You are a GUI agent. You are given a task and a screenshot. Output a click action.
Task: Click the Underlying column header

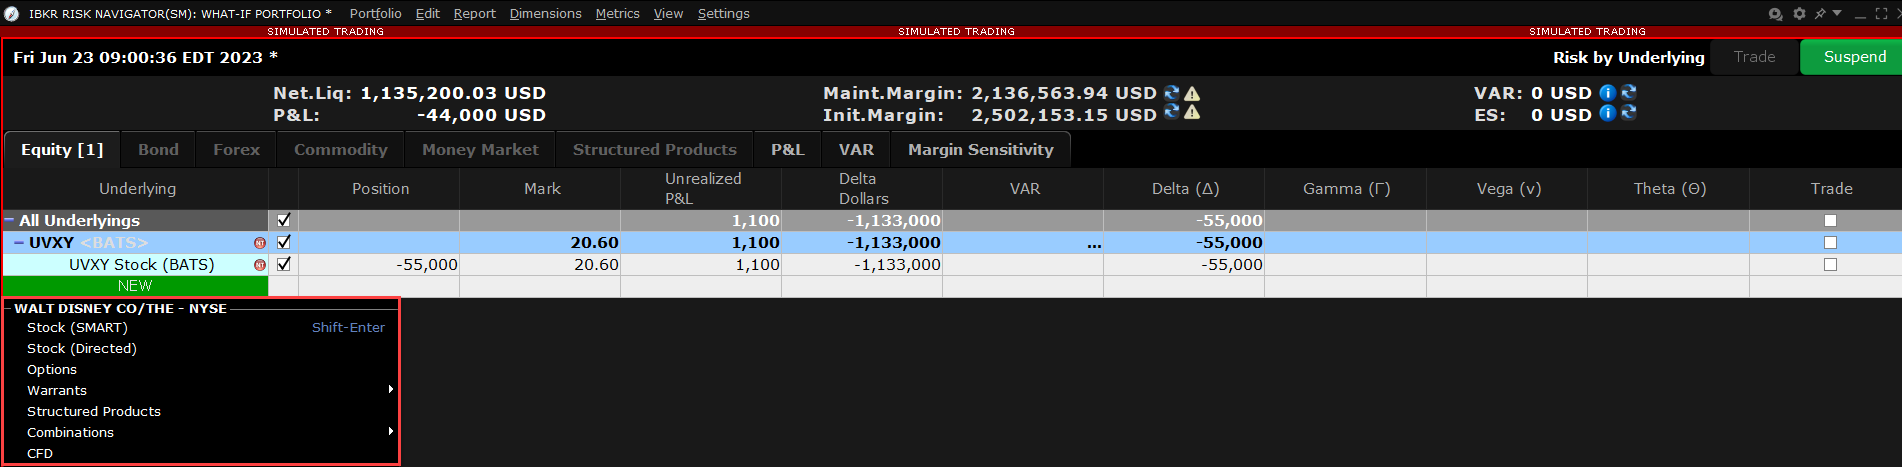(136, 188)
